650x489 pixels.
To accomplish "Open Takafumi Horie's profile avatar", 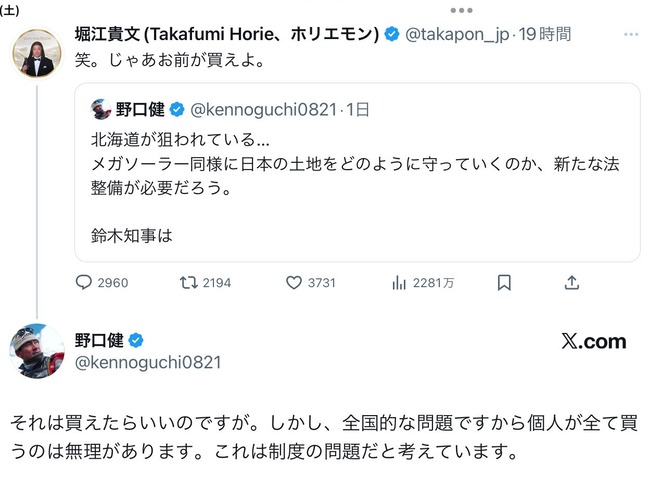I will pos(37,52).
